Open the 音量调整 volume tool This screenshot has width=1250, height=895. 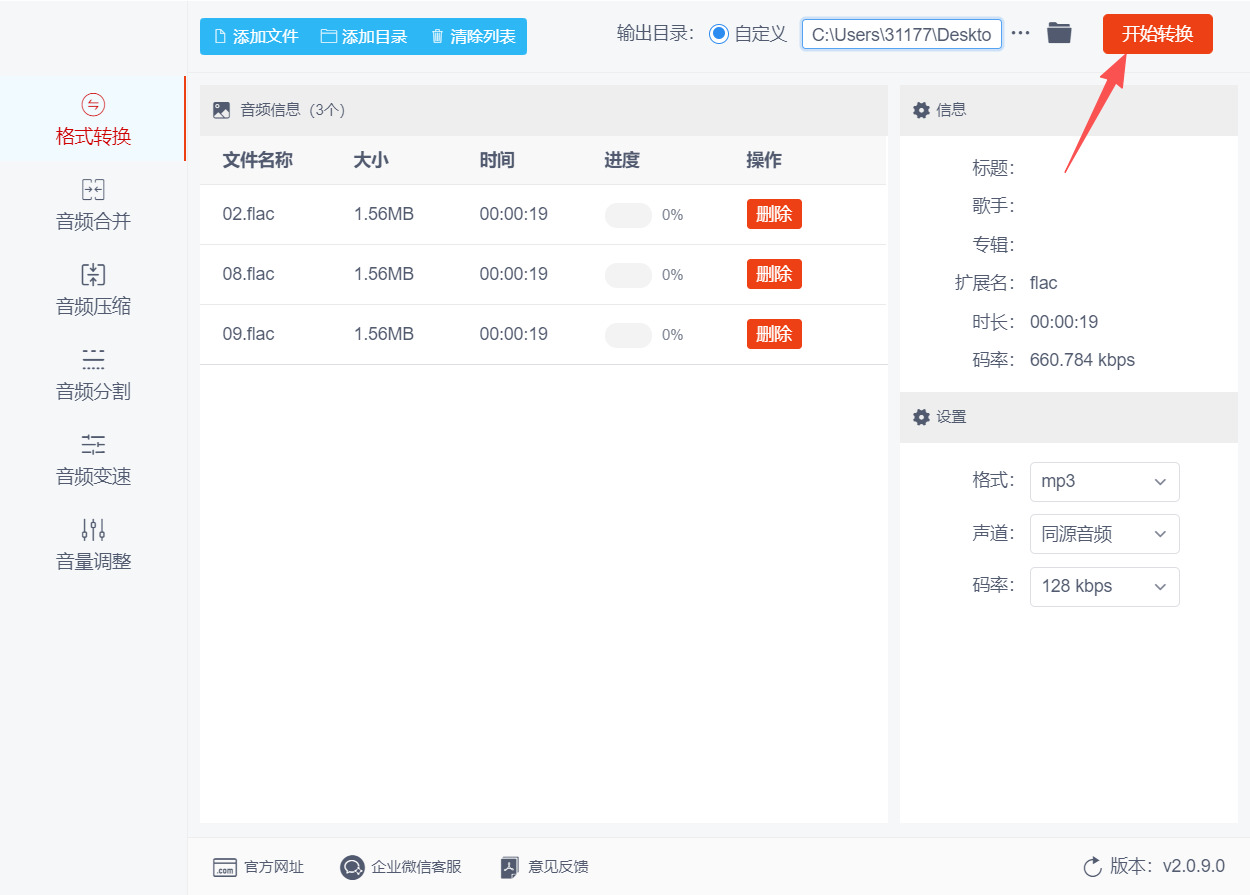[93, 545]
